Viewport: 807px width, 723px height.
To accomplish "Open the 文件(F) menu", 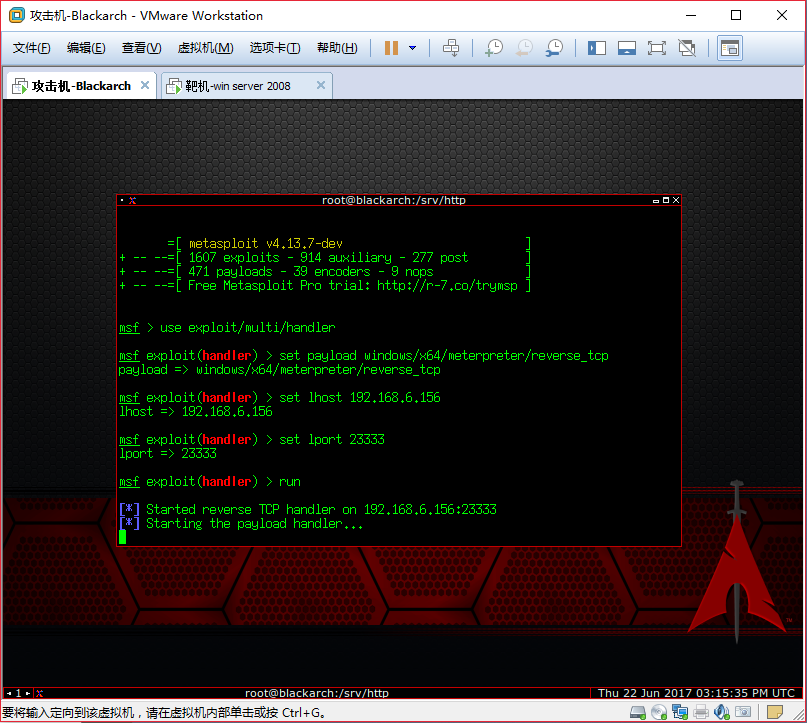I will tap(31, 48).
